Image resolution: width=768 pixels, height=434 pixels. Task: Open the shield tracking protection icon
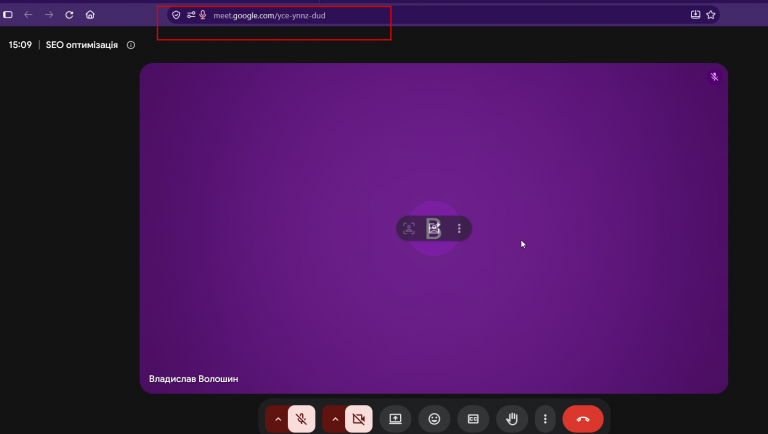pos(176,15)
